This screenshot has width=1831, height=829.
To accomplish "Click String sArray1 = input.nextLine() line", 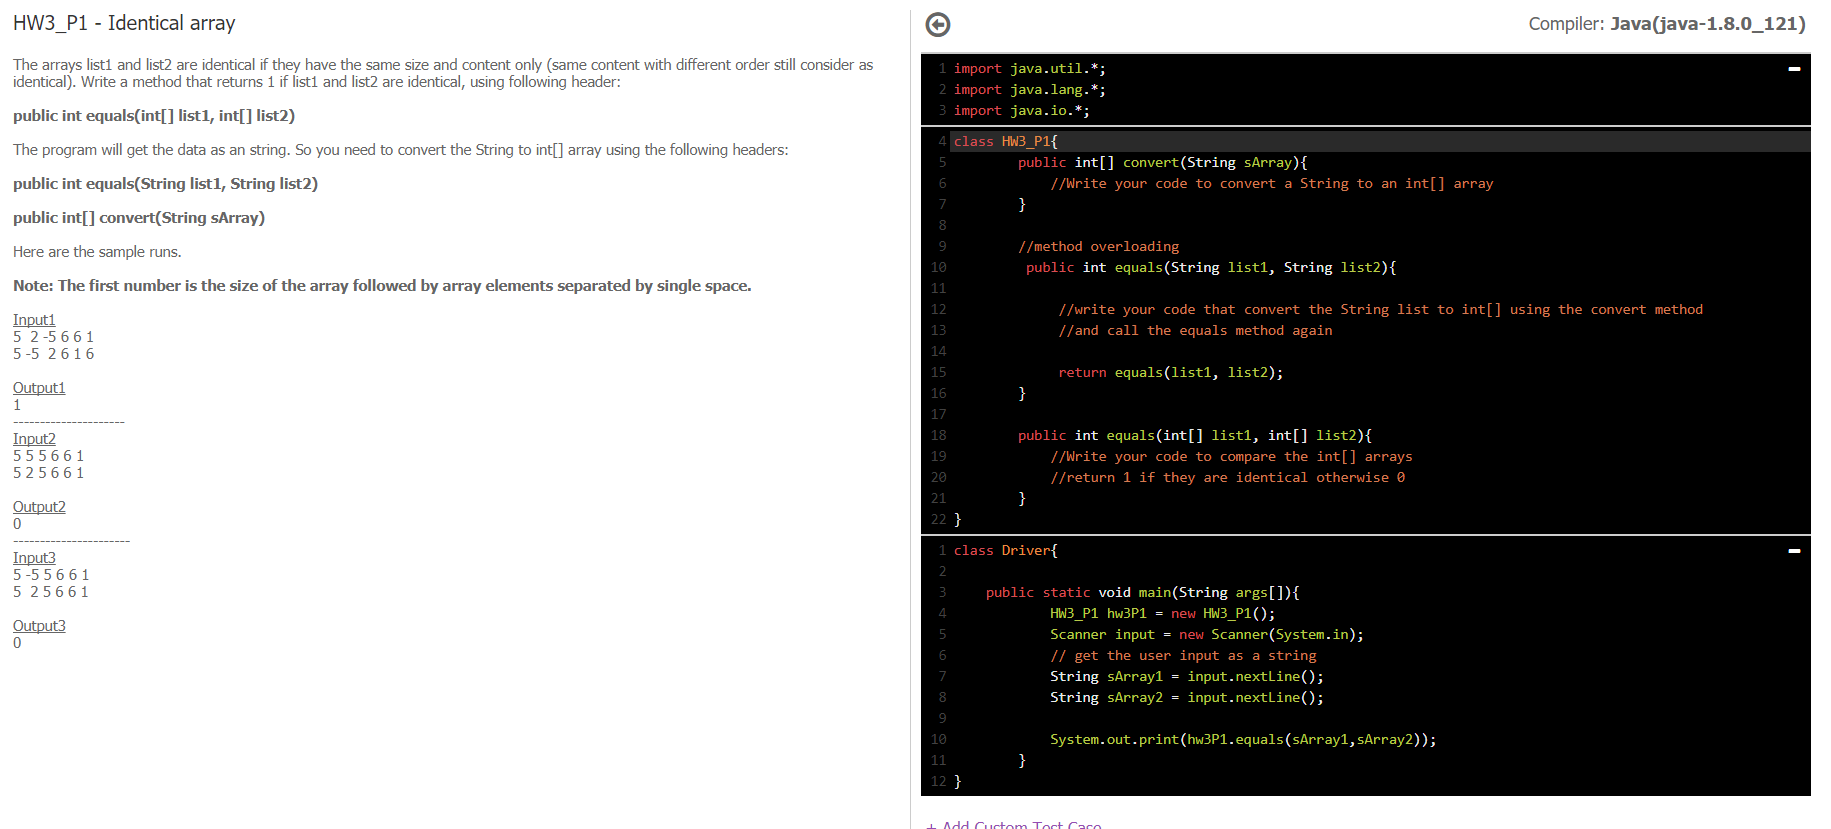I will [1186, 676].
